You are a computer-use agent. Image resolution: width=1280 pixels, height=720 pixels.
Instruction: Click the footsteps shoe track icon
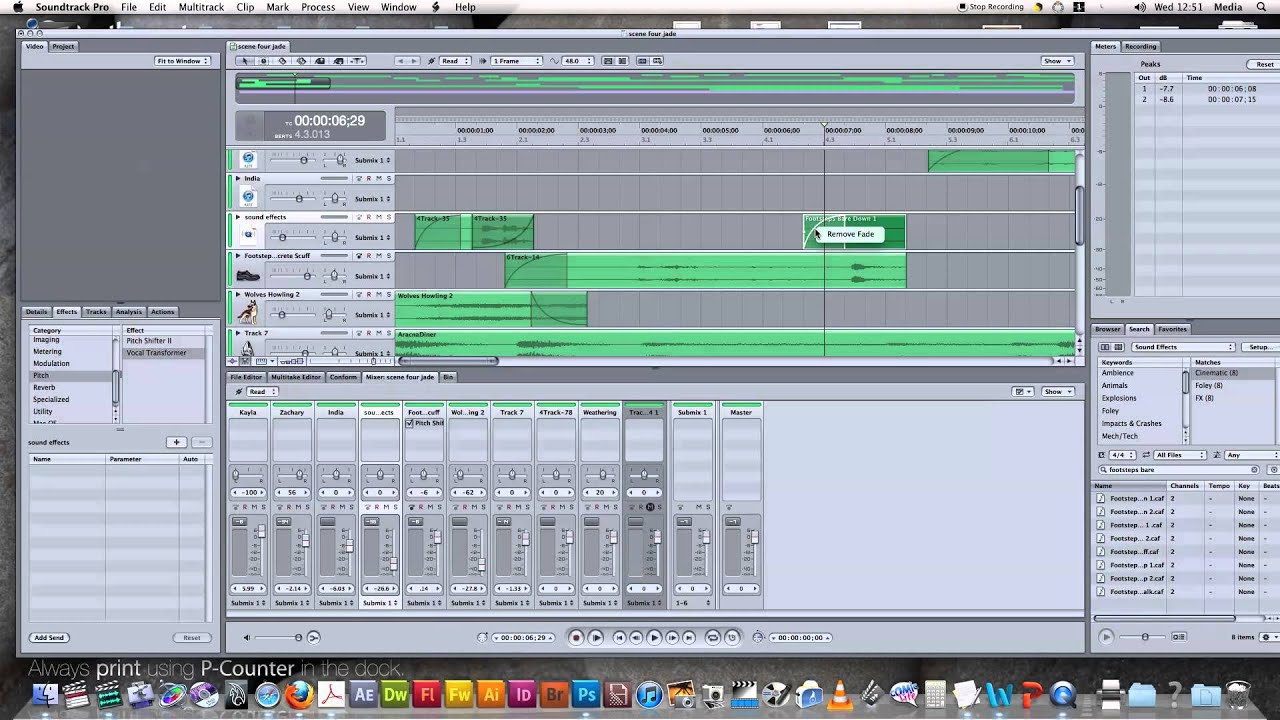pos(248,275)
